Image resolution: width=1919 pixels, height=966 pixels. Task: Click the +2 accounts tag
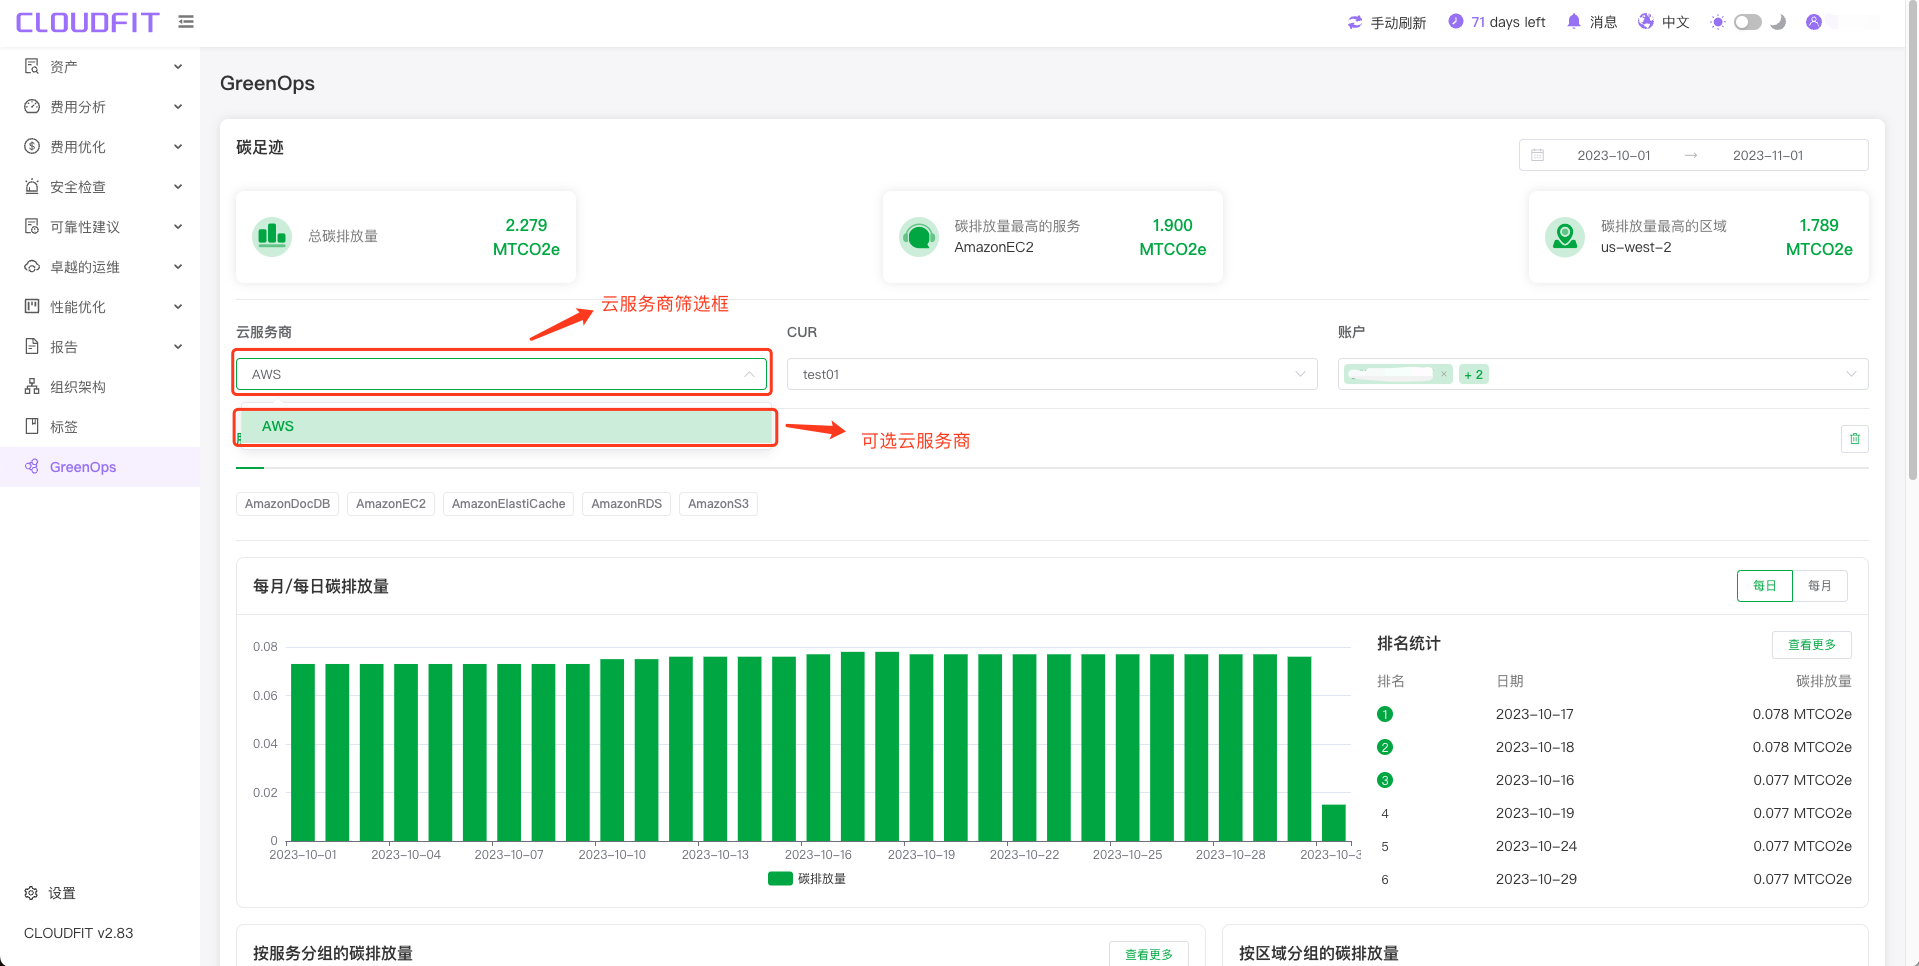click(1473, 374)
